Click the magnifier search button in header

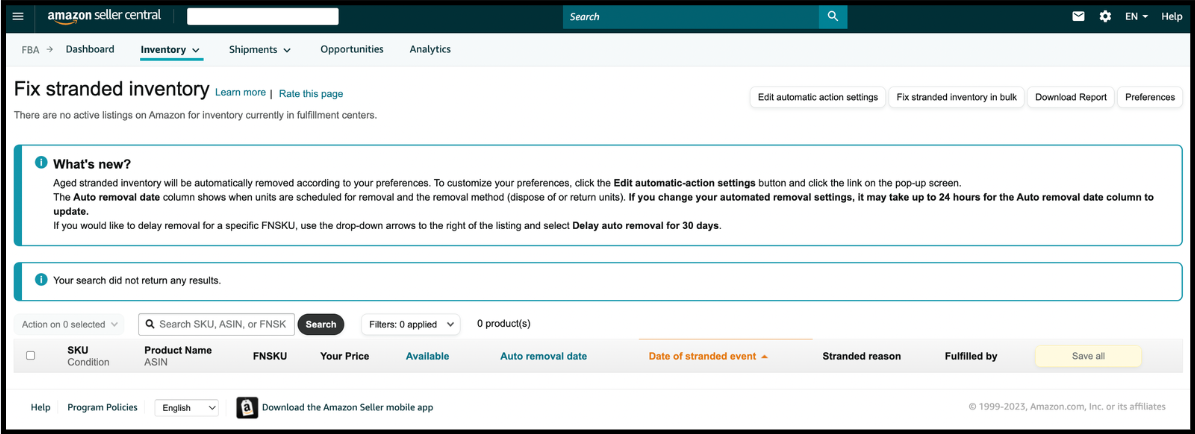pos(832,16)
